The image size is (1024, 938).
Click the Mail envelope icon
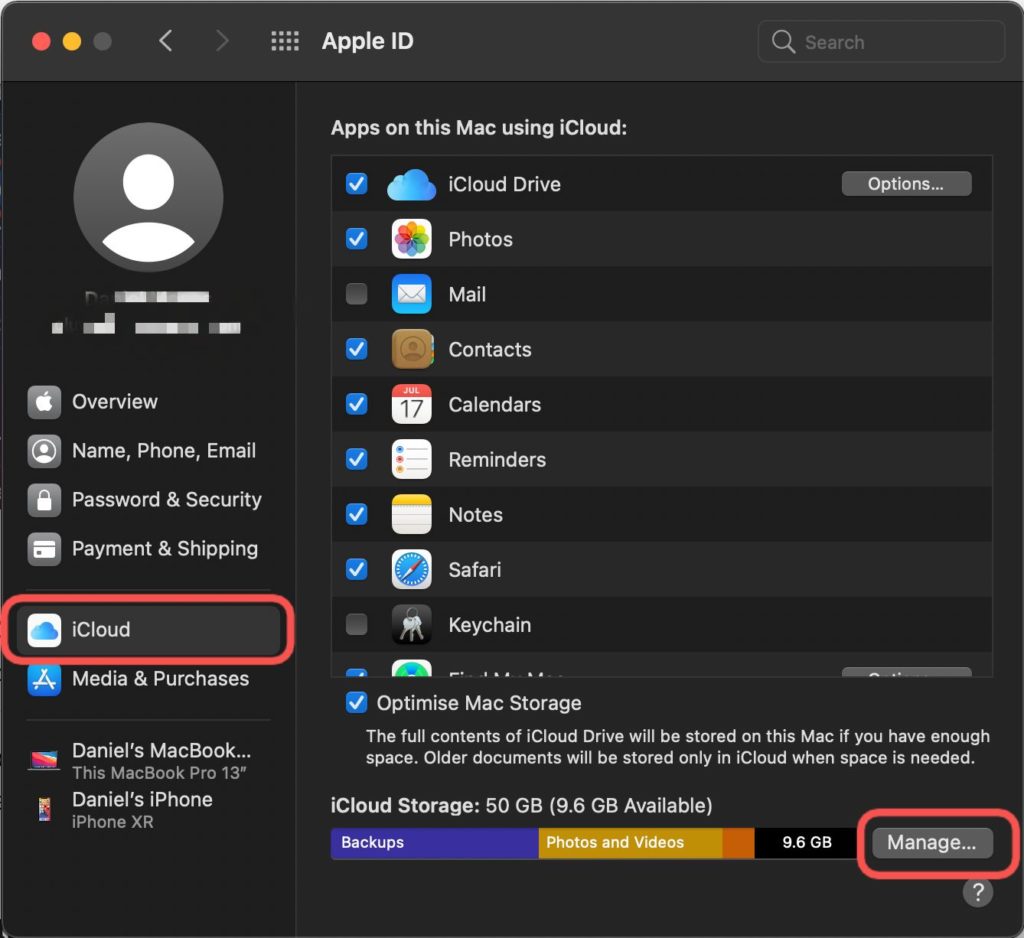click(x=411, y=294)
